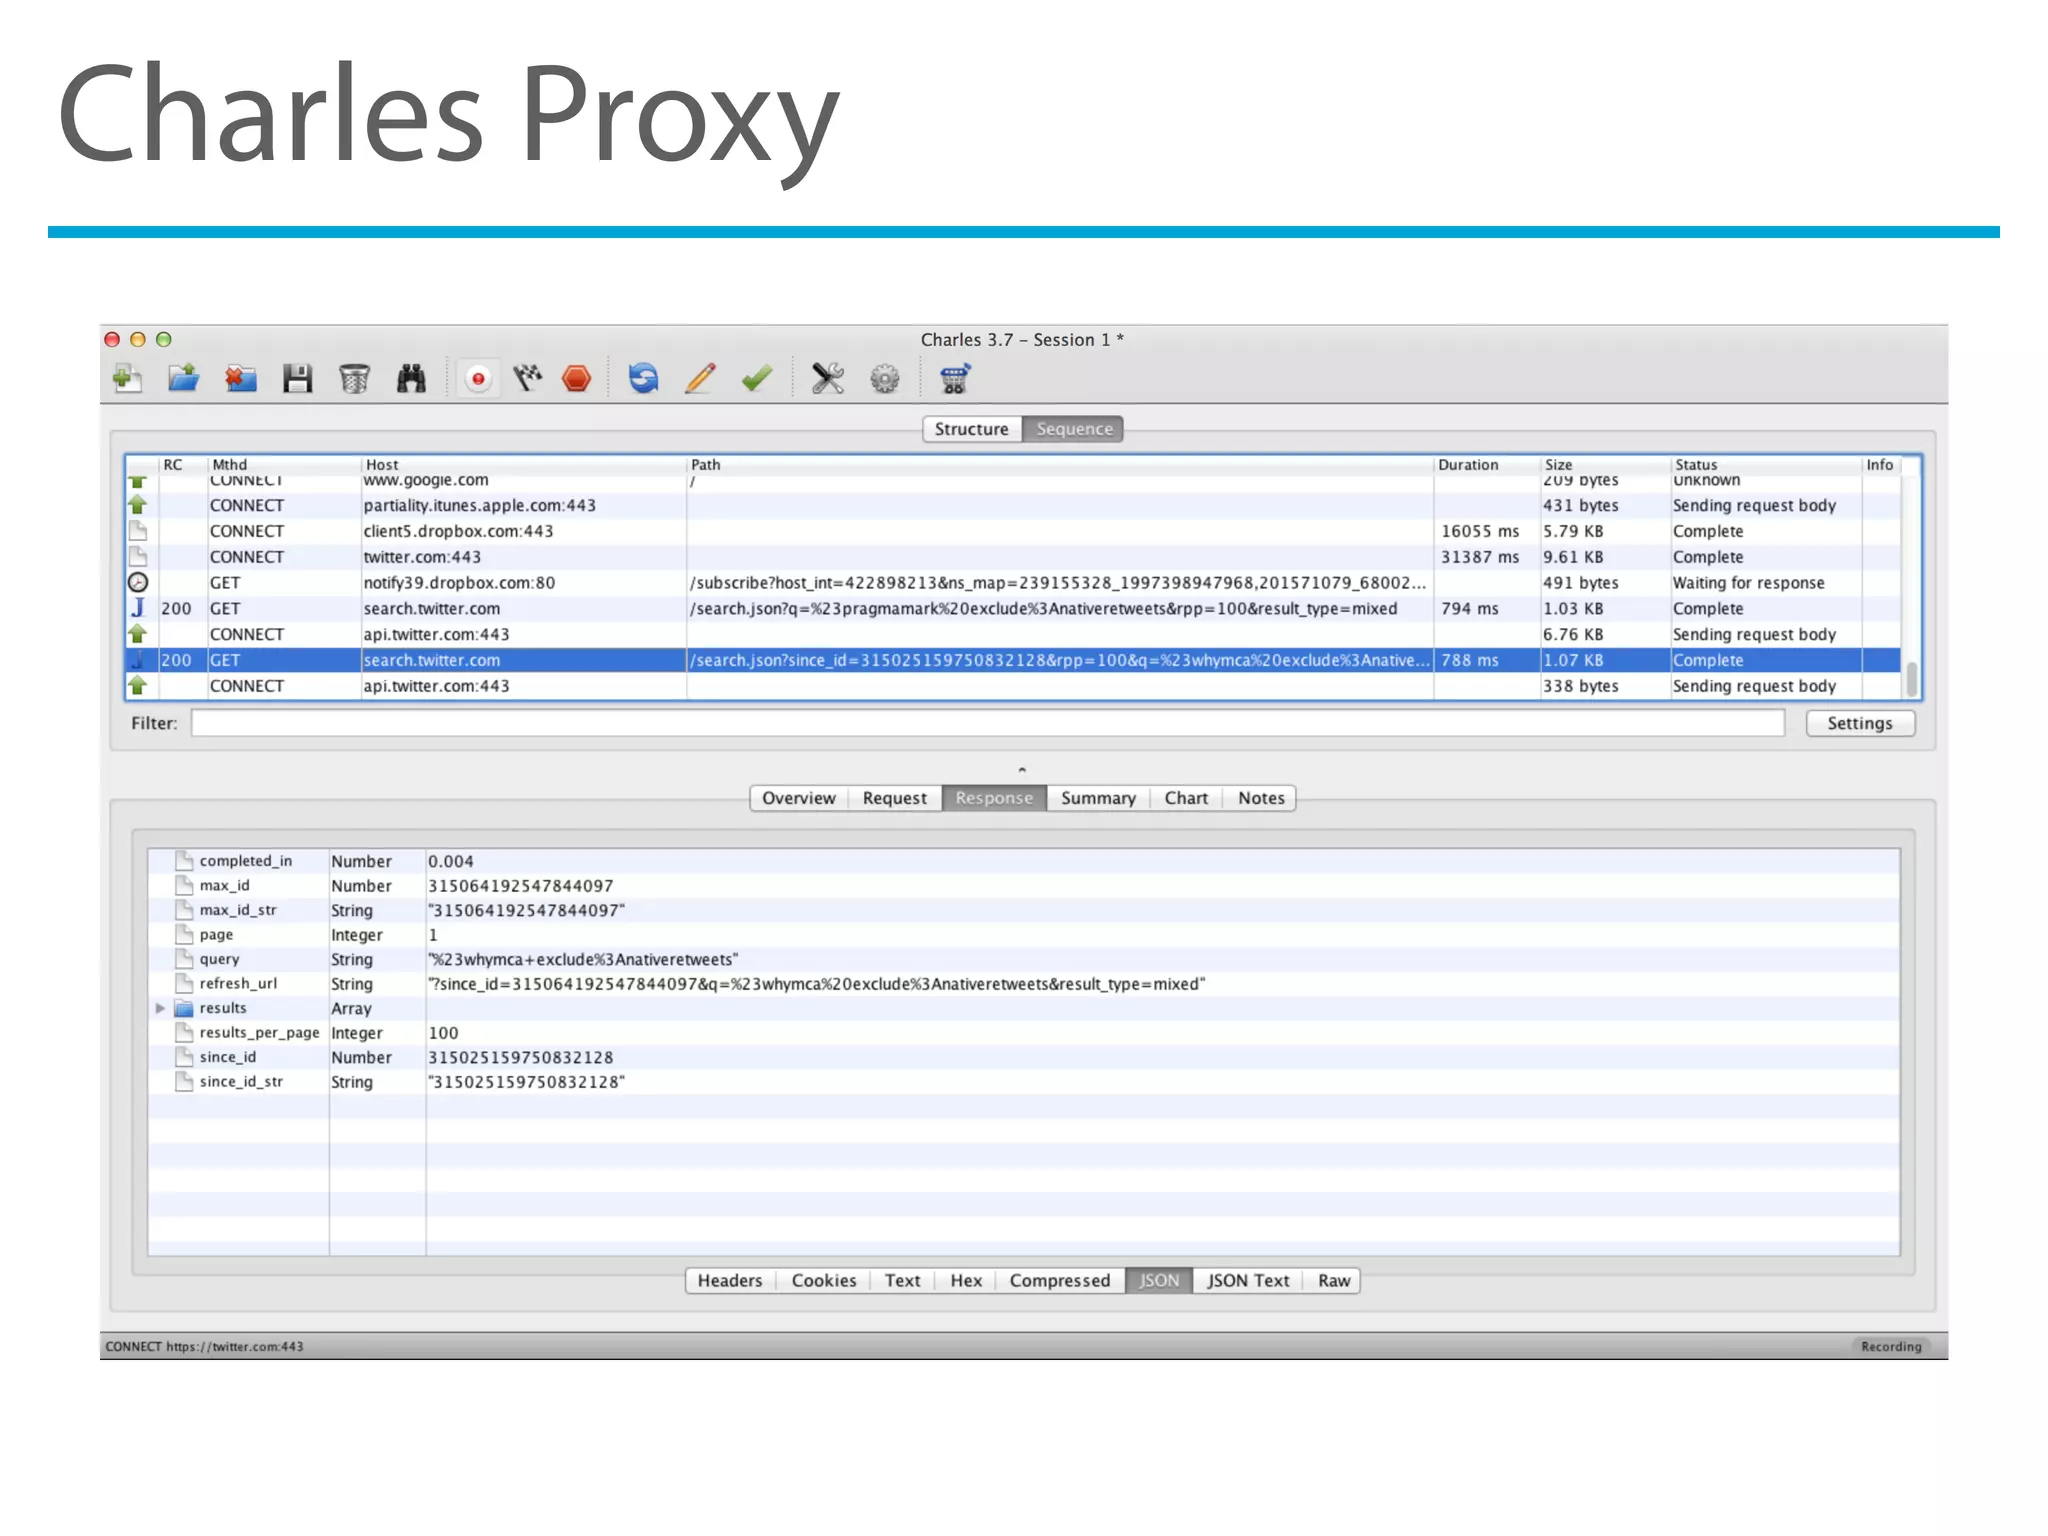The image size is (2048, 1536).
Task: Focus the Filter input field
Action: coord(988,723)
